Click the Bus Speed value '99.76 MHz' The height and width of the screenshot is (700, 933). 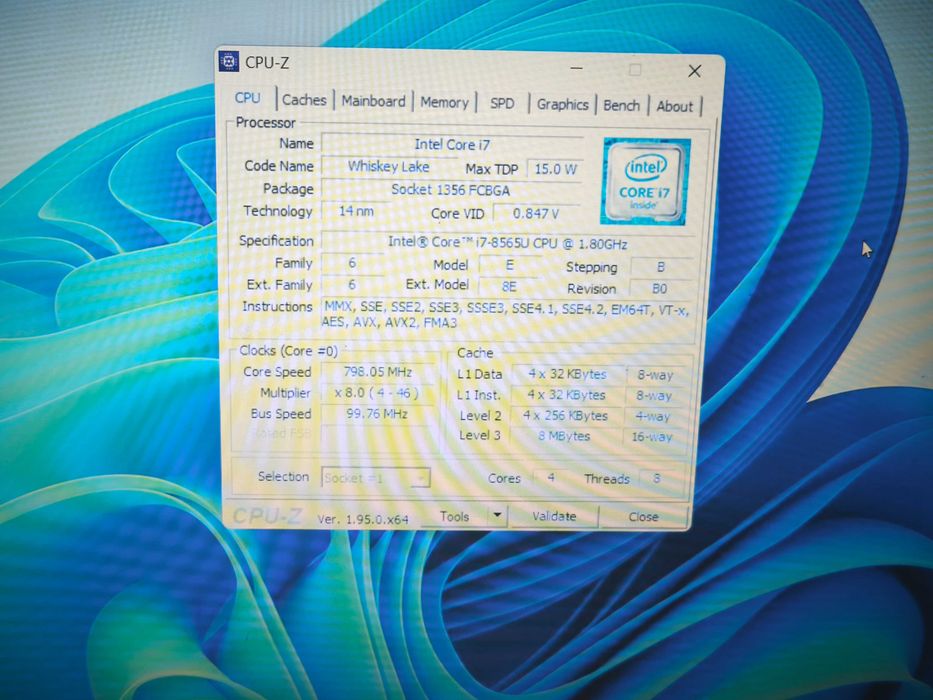(x=377, y=414)
